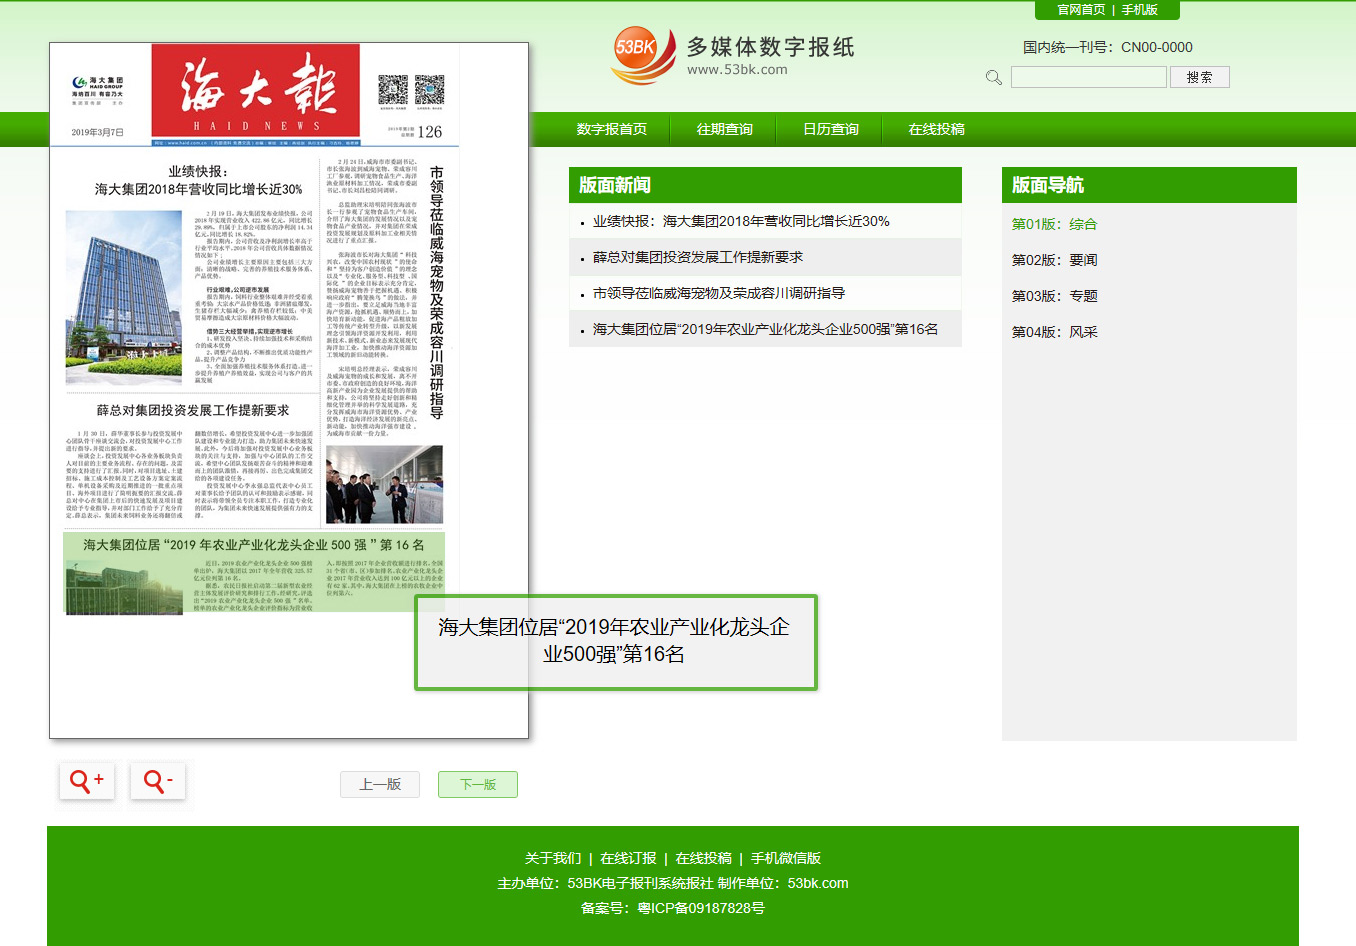Open 官网首页 link at top
The height and width of the screenshot is (946, 1356).
tap(1081, 10)
